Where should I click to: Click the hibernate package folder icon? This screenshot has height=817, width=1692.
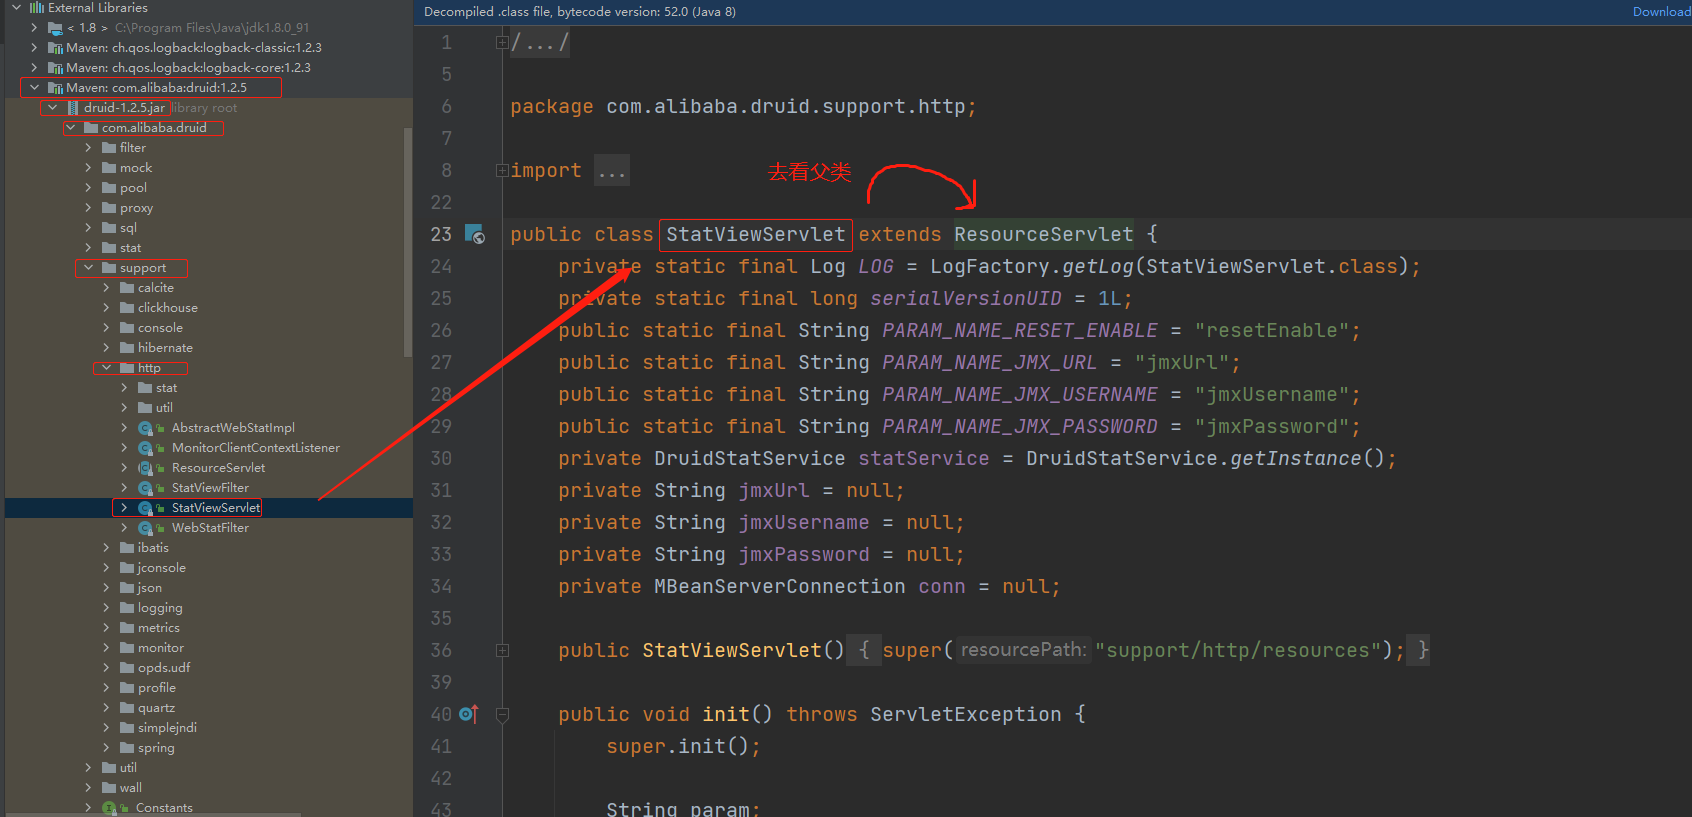coord(127,348)
